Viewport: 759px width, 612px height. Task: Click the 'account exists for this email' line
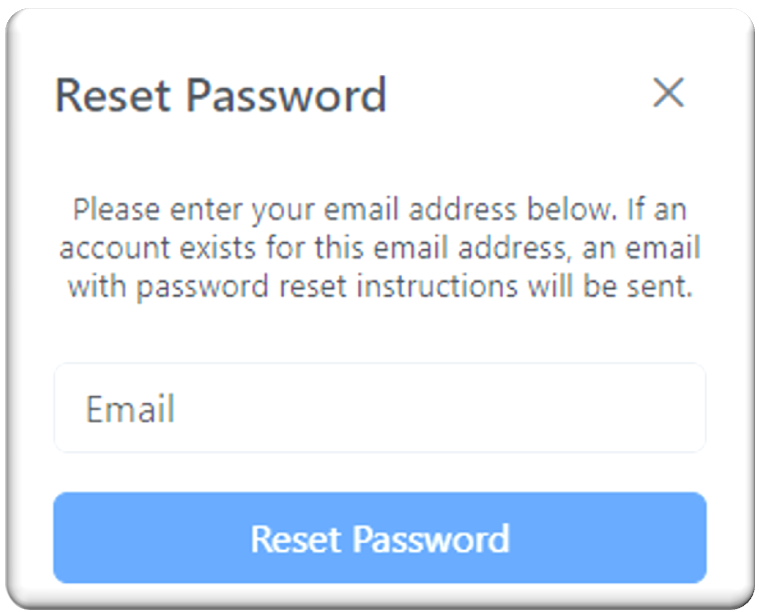[x=380, y=248]
